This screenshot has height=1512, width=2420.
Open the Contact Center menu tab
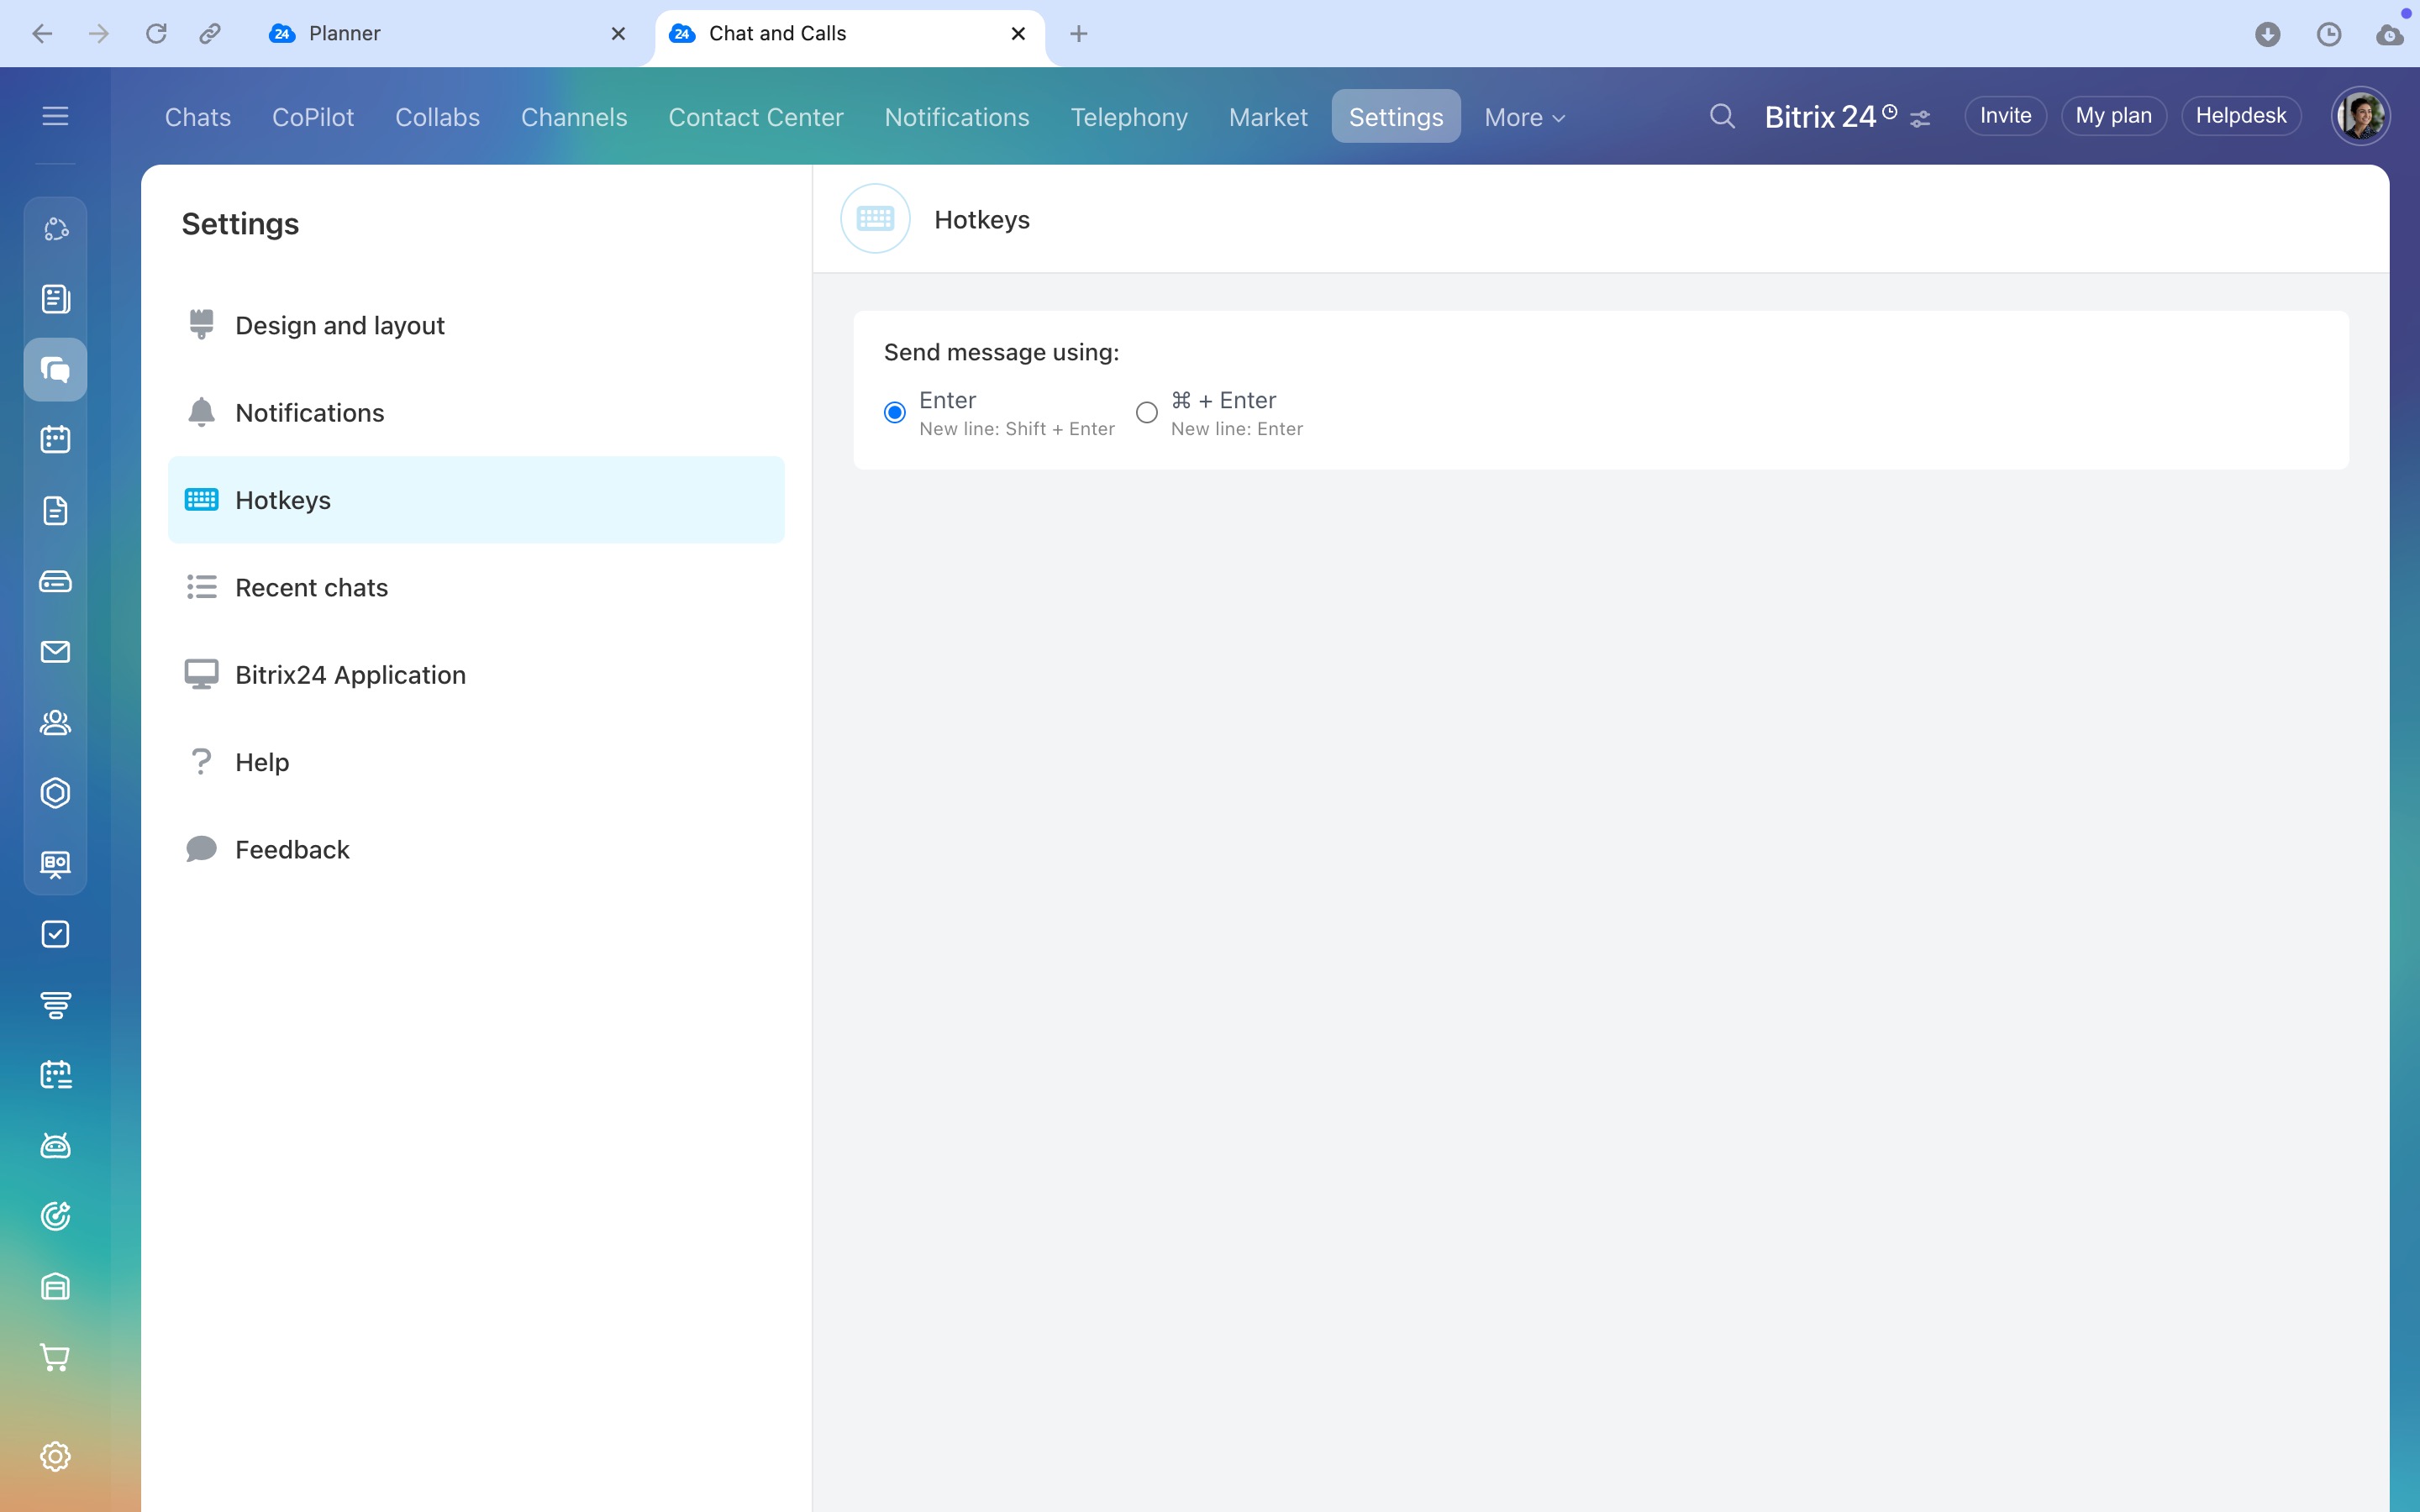pos(755,117)
